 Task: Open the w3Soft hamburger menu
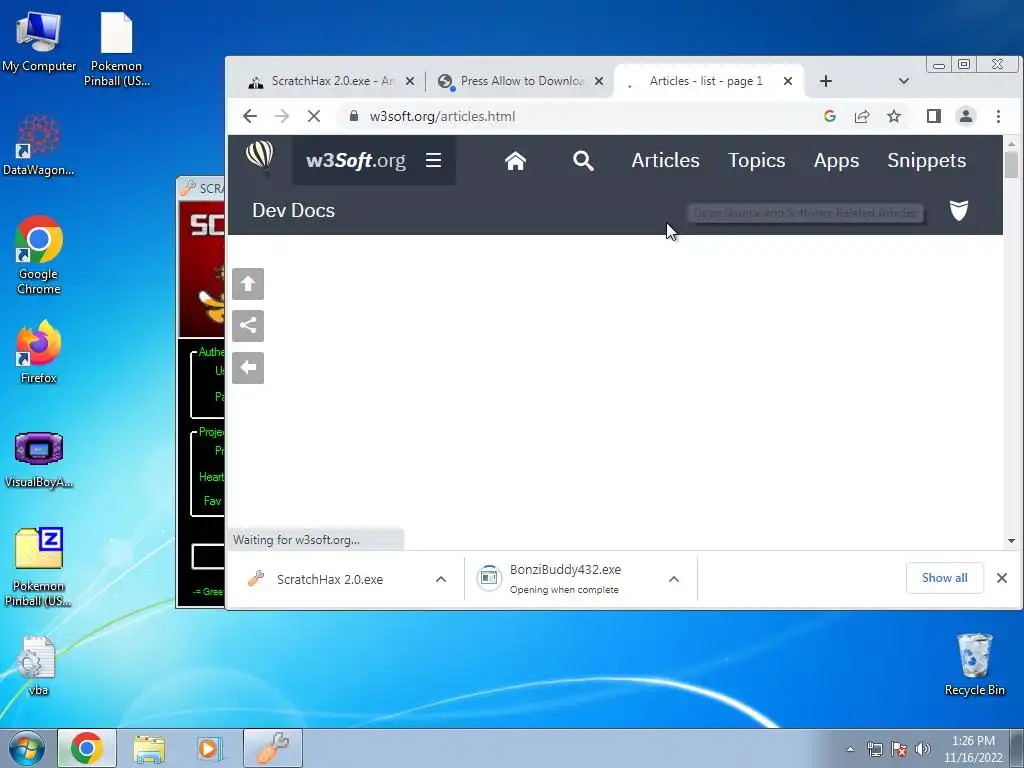tap(434, 161)
